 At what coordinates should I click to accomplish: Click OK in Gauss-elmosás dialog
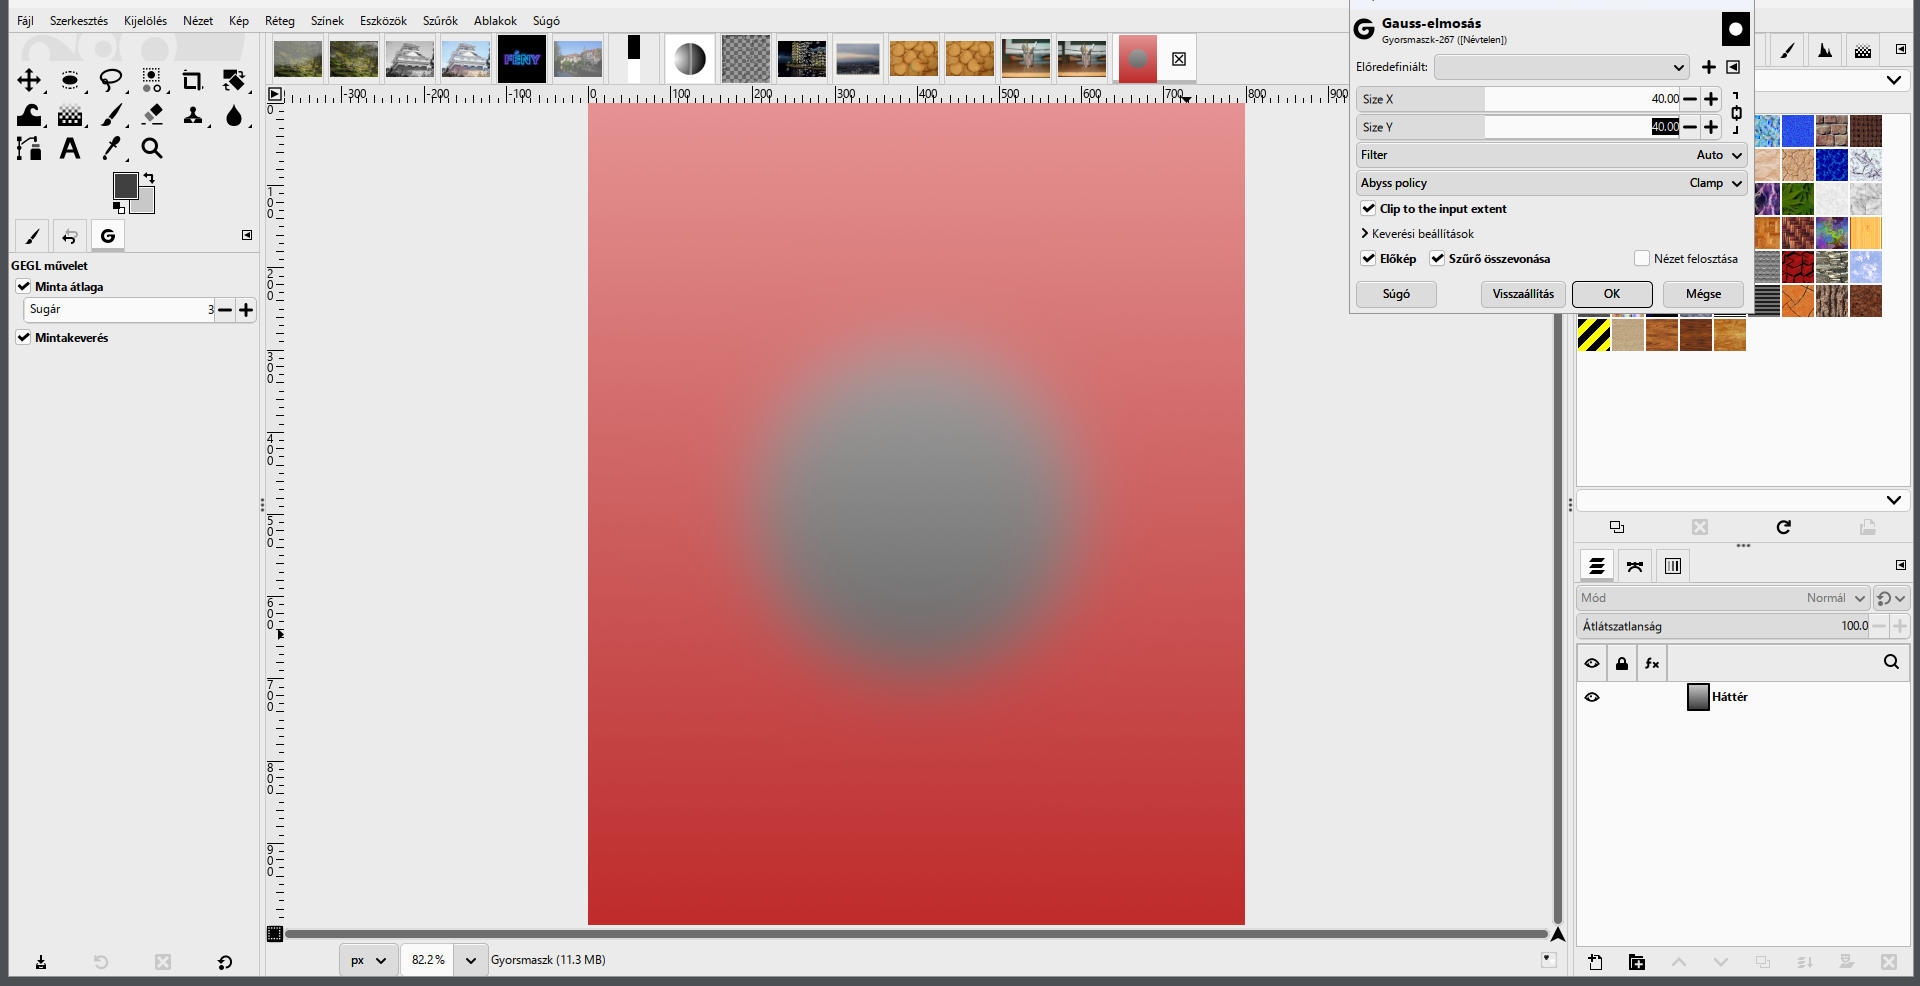[1612, 294]
